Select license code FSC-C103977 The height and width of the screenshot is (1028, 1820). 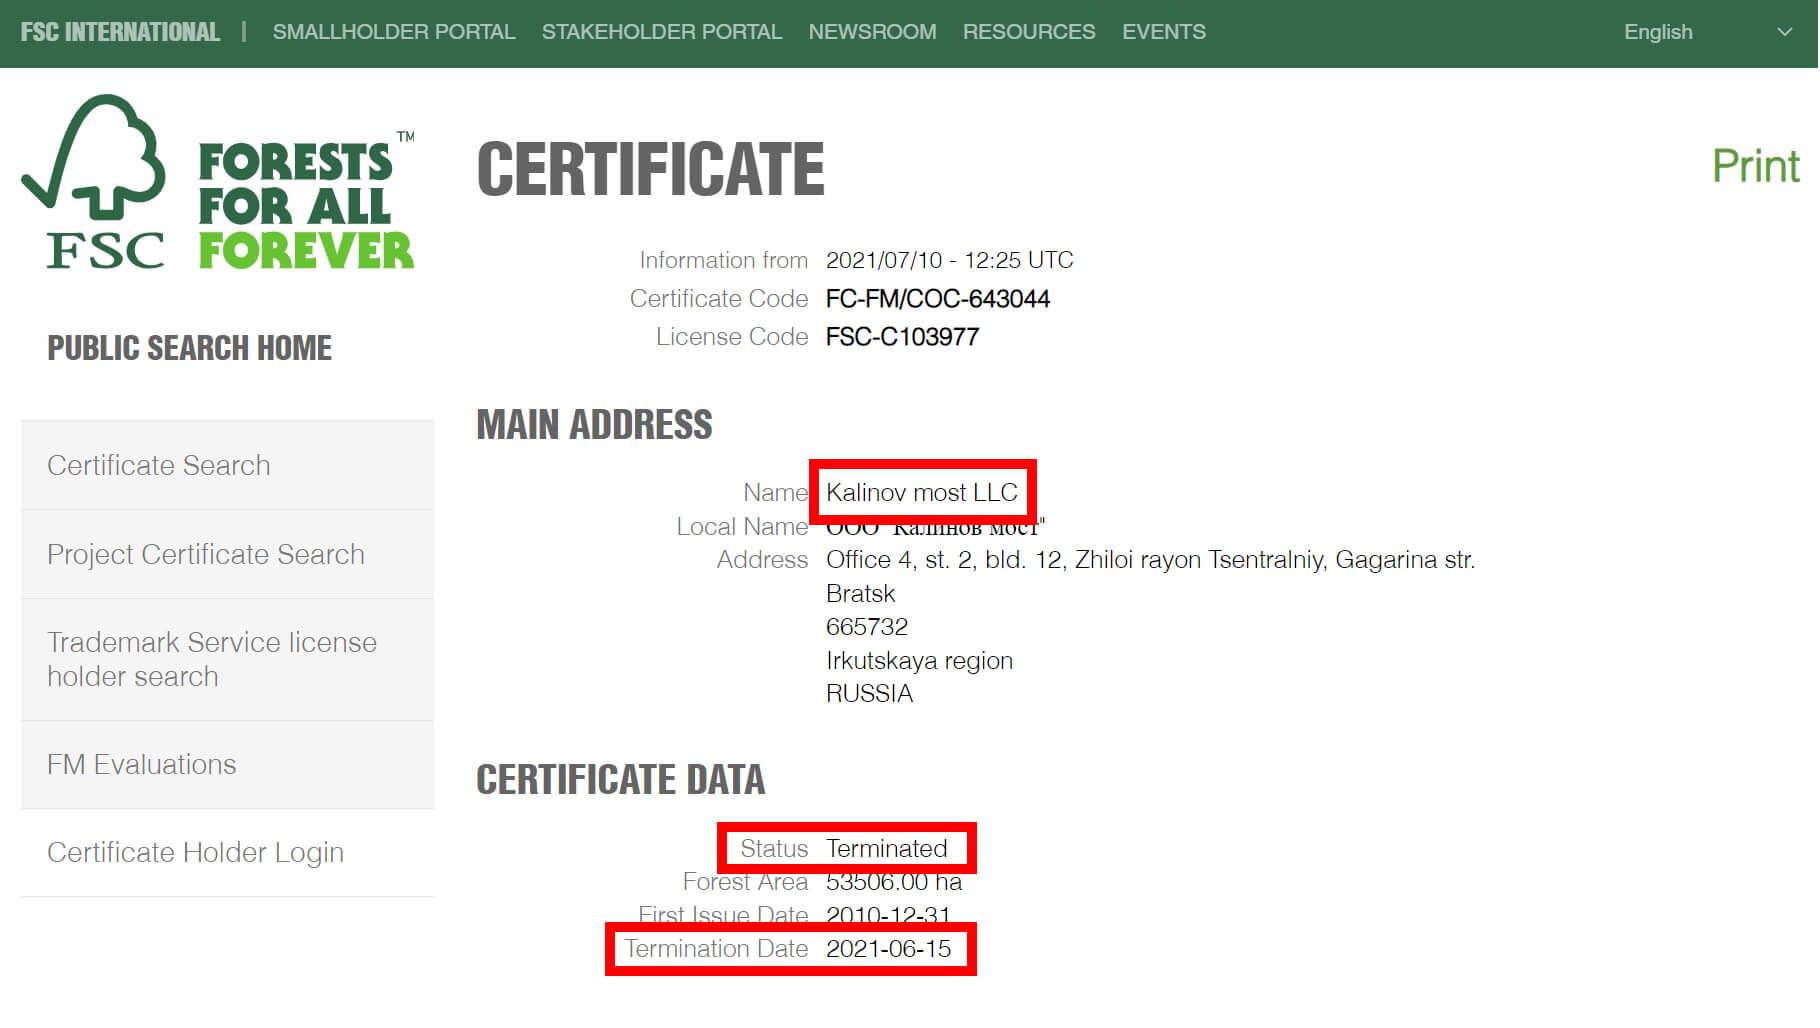coord(902,337)
